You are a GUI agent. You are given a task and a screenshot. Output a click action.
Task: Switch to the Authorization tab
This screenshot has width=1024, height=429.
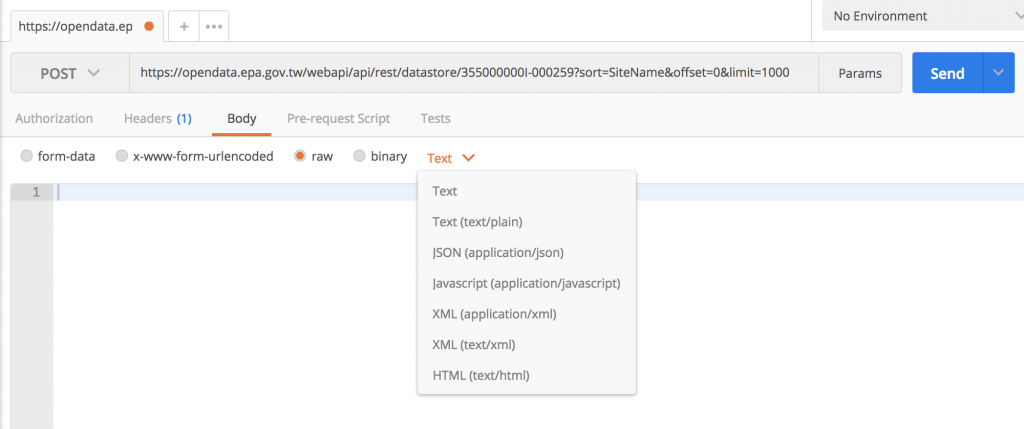pos(54,118)
